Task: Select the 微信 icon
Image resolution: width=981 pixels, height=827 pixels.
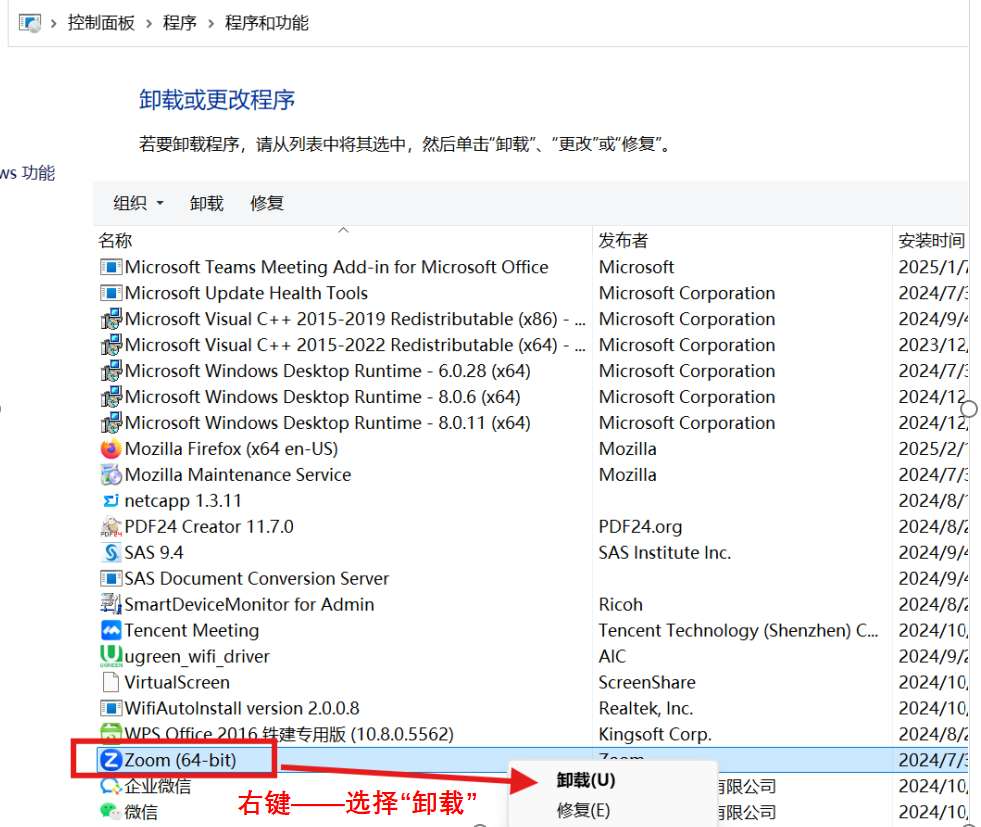Action: click(x=111, y=811)
